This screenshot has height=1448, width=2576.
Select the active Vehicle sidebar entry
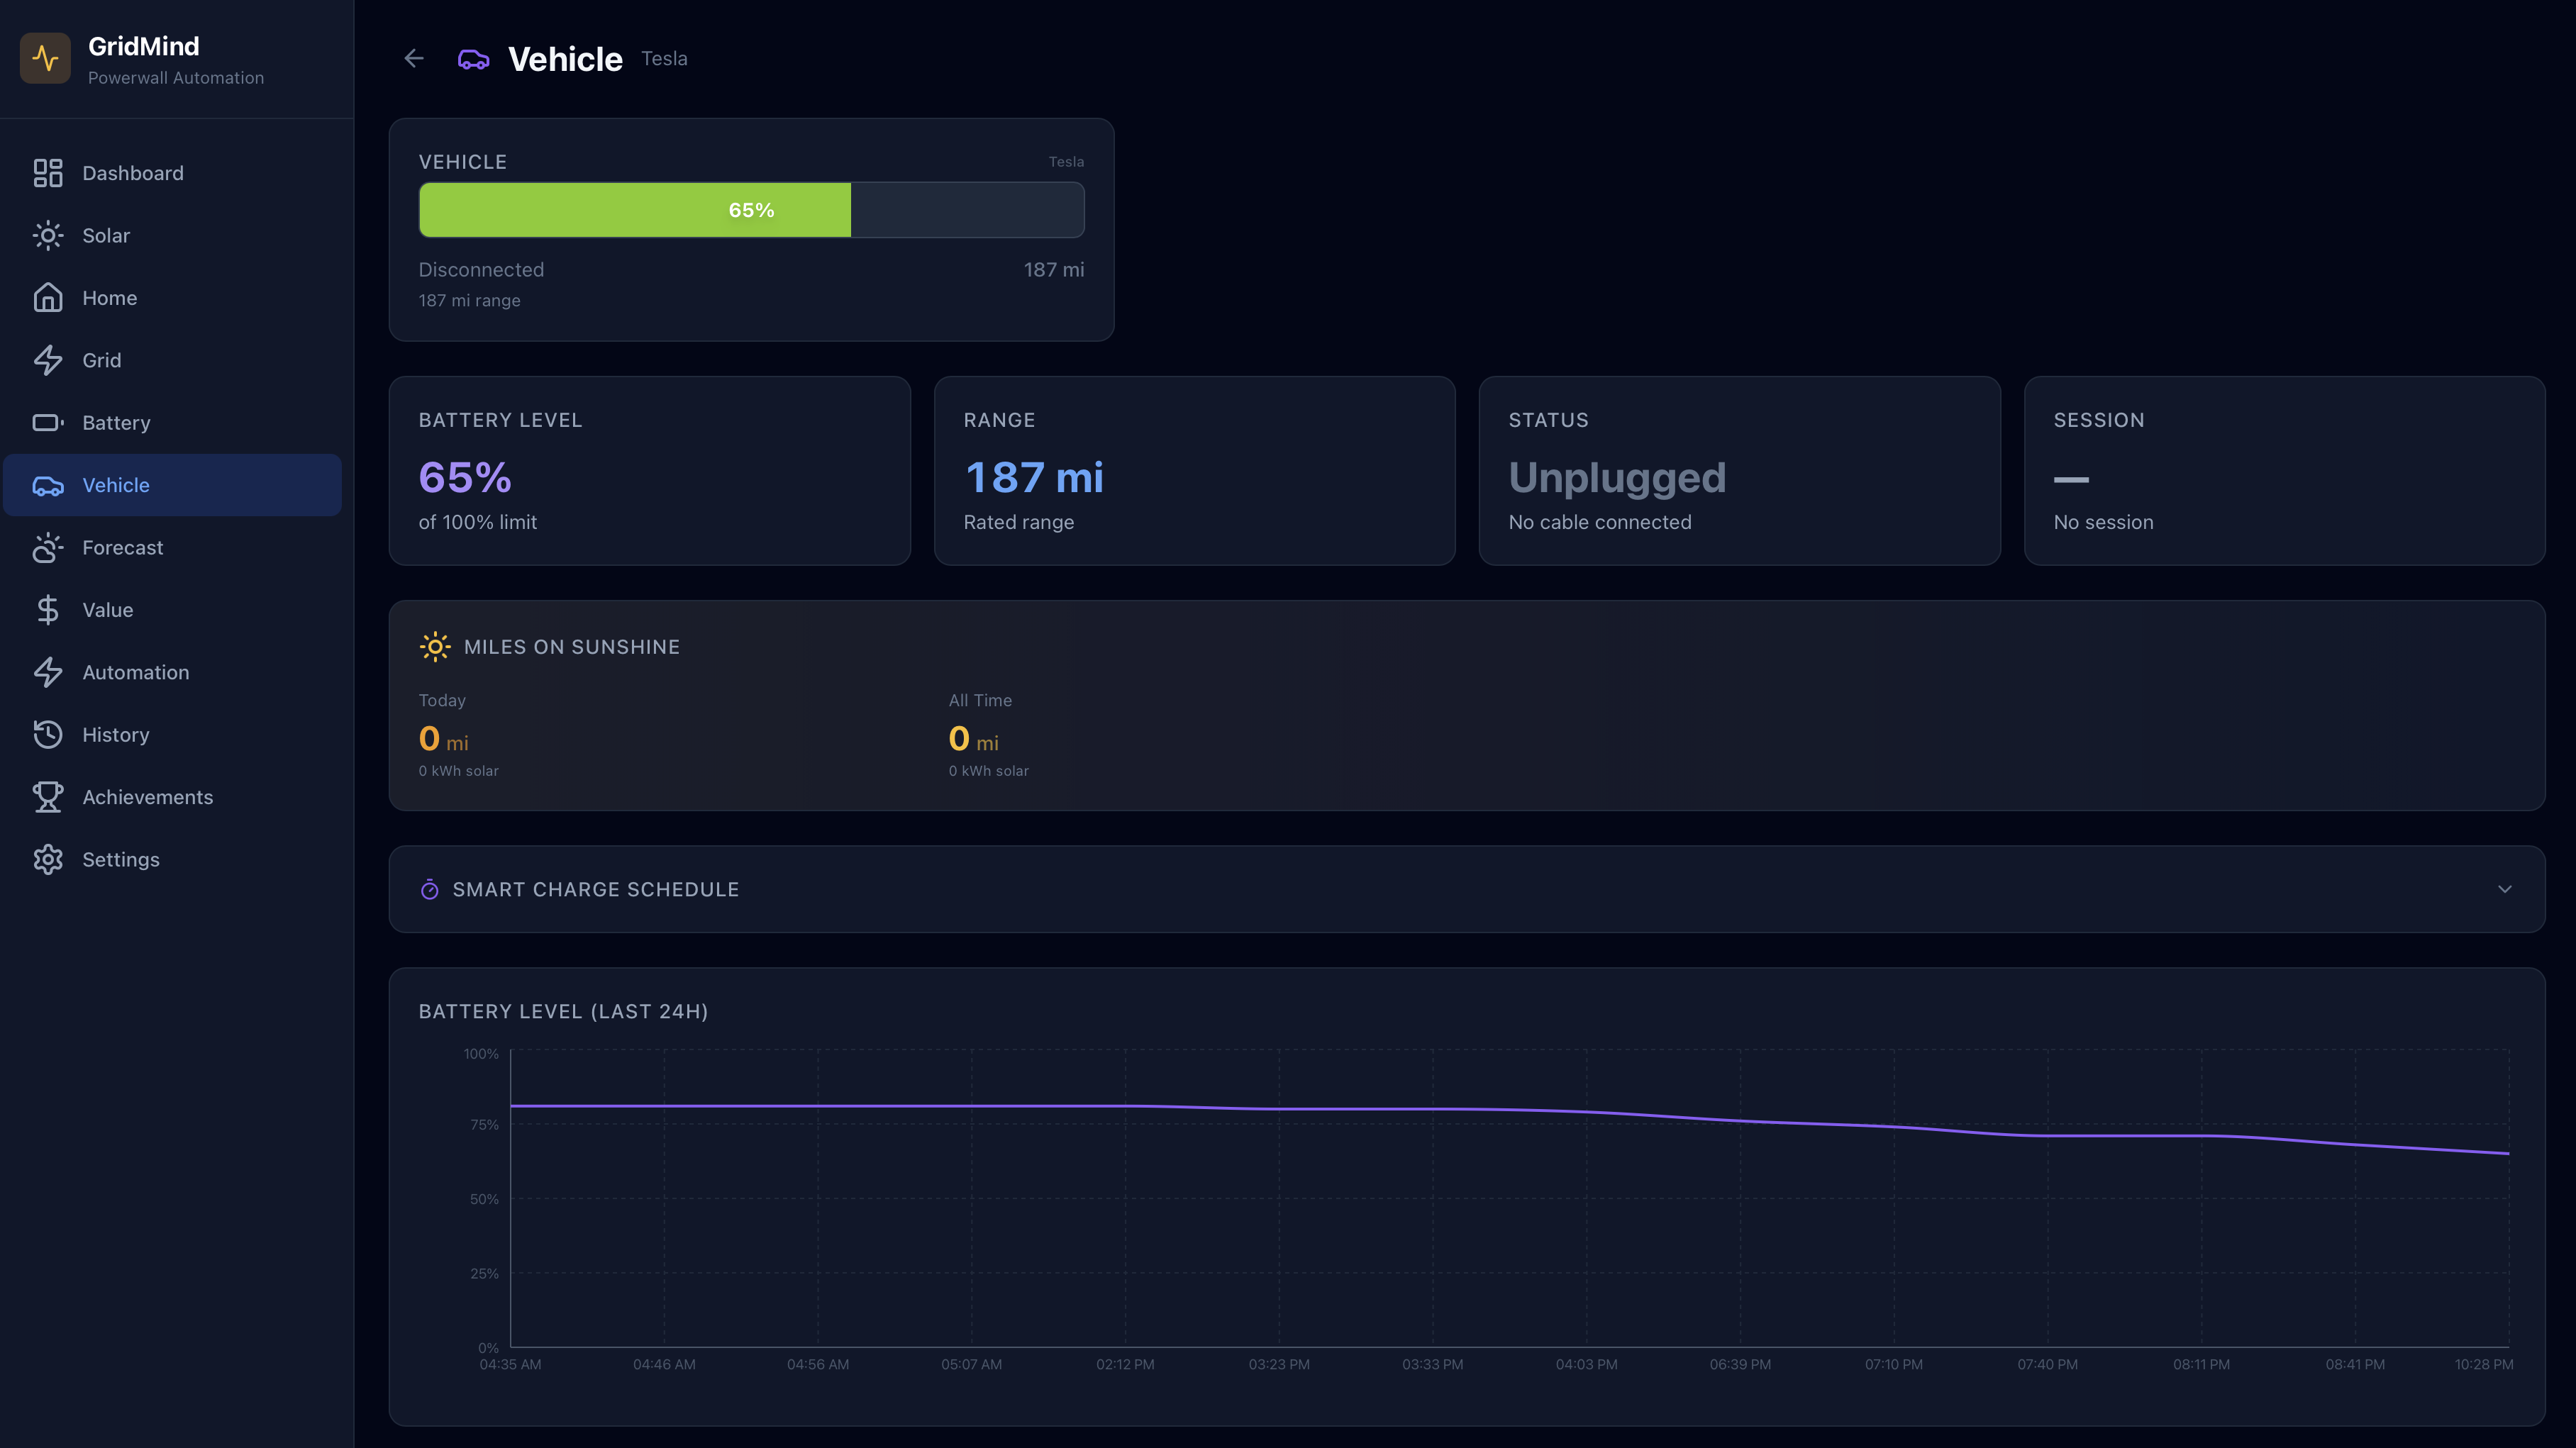[116, 485]
